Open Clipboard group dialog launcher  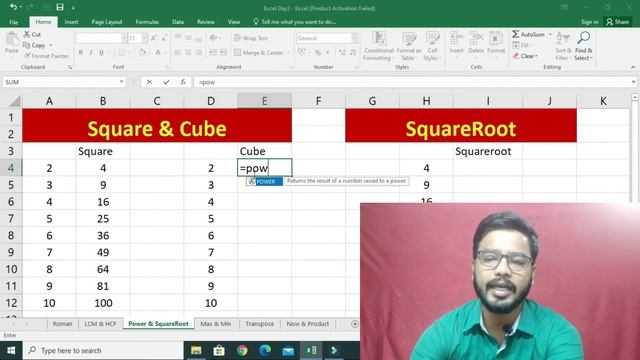(x=70, y=67)
